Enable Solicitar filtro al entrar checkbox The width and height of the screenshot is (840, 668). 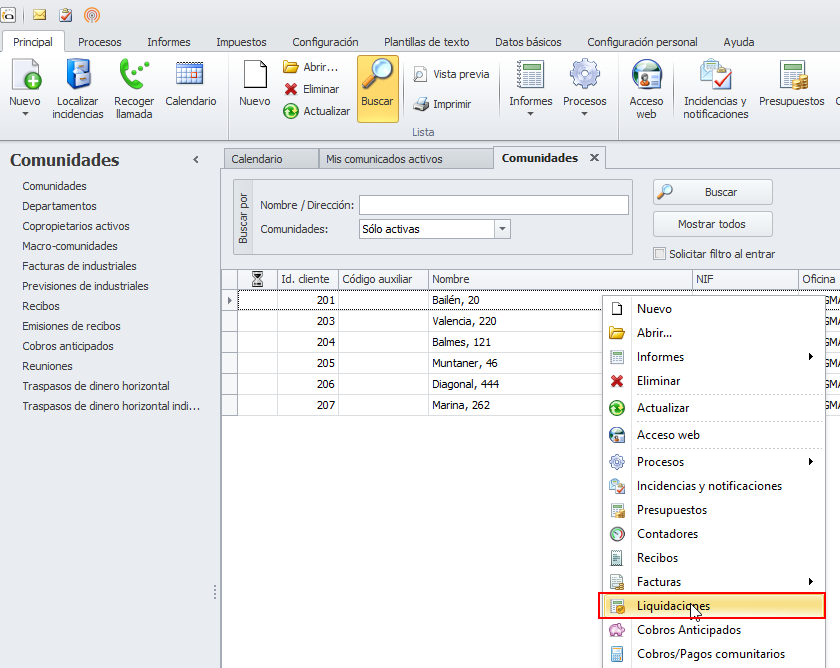click(659, 254)
